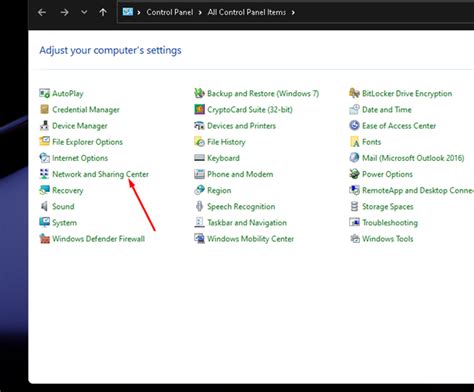The width and height of the screenshot is (474, 392).
Task: Open Fonts link
Action: point(371,142)
